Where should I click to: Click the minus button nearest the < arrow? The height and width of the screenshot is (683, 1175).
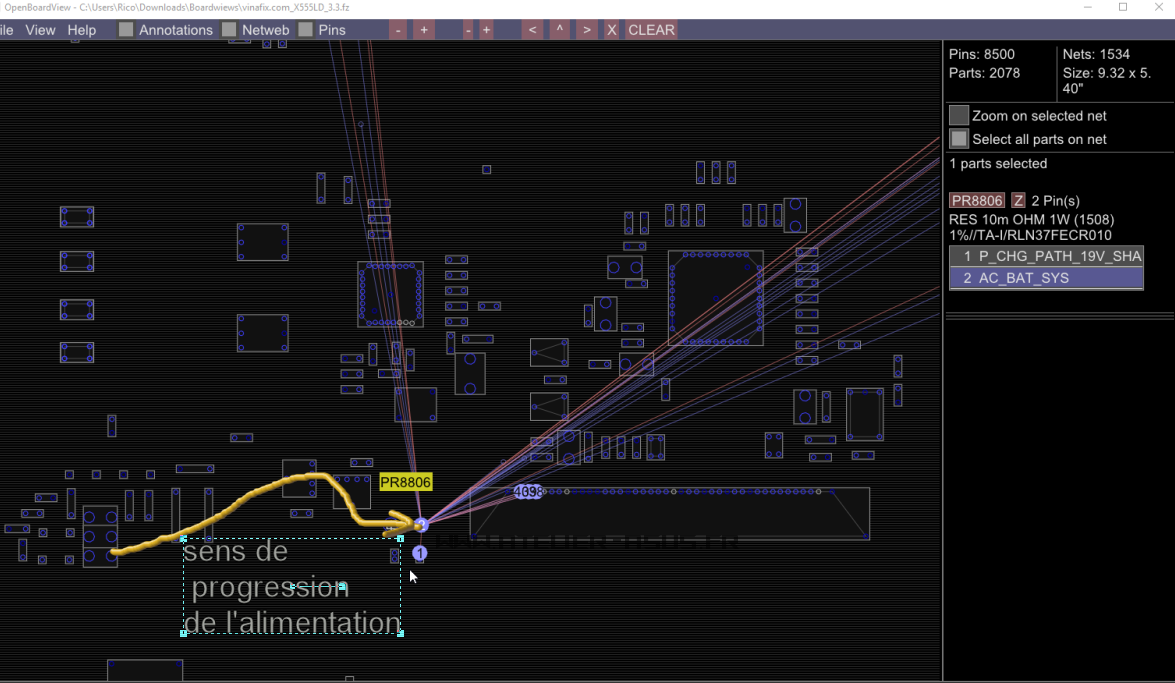point(468,30)
